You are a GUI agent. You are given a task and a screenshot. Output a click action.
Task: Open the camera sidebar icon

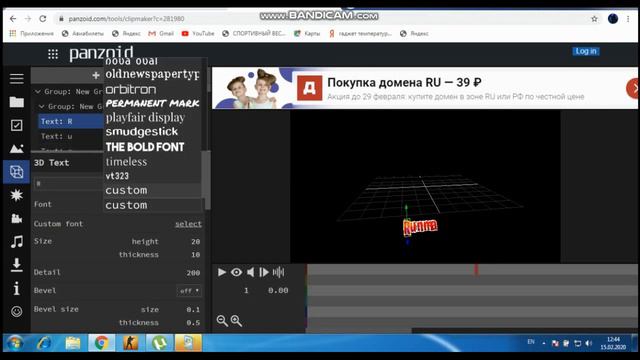click(x=16, y=218)
